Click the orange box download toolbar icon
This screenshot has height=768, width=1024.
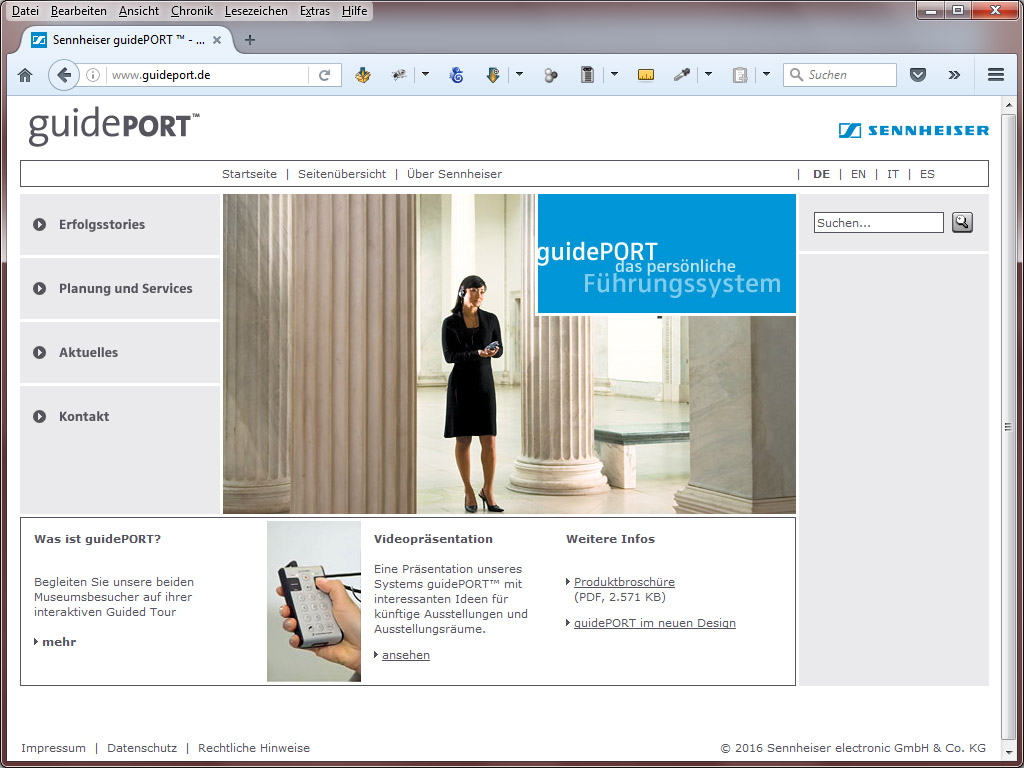pos(363,75)
